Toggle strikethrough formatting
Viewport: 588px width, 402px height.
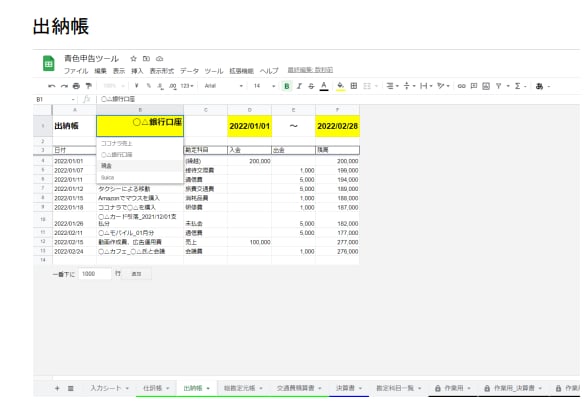pos(311,86)
